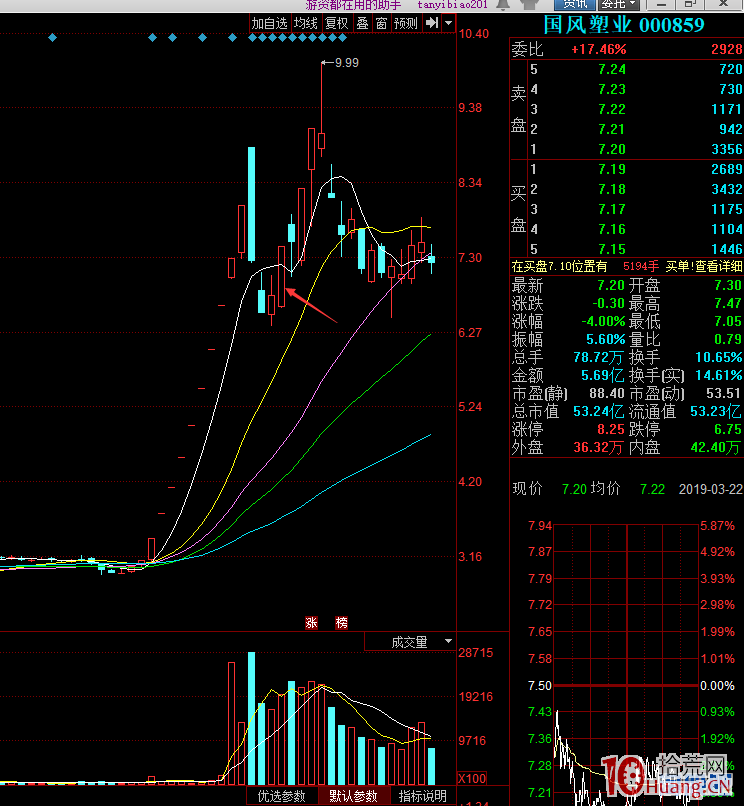This screenshot has width=744, height=806.
Task: Click the notification bell icon
Action: 503,4
